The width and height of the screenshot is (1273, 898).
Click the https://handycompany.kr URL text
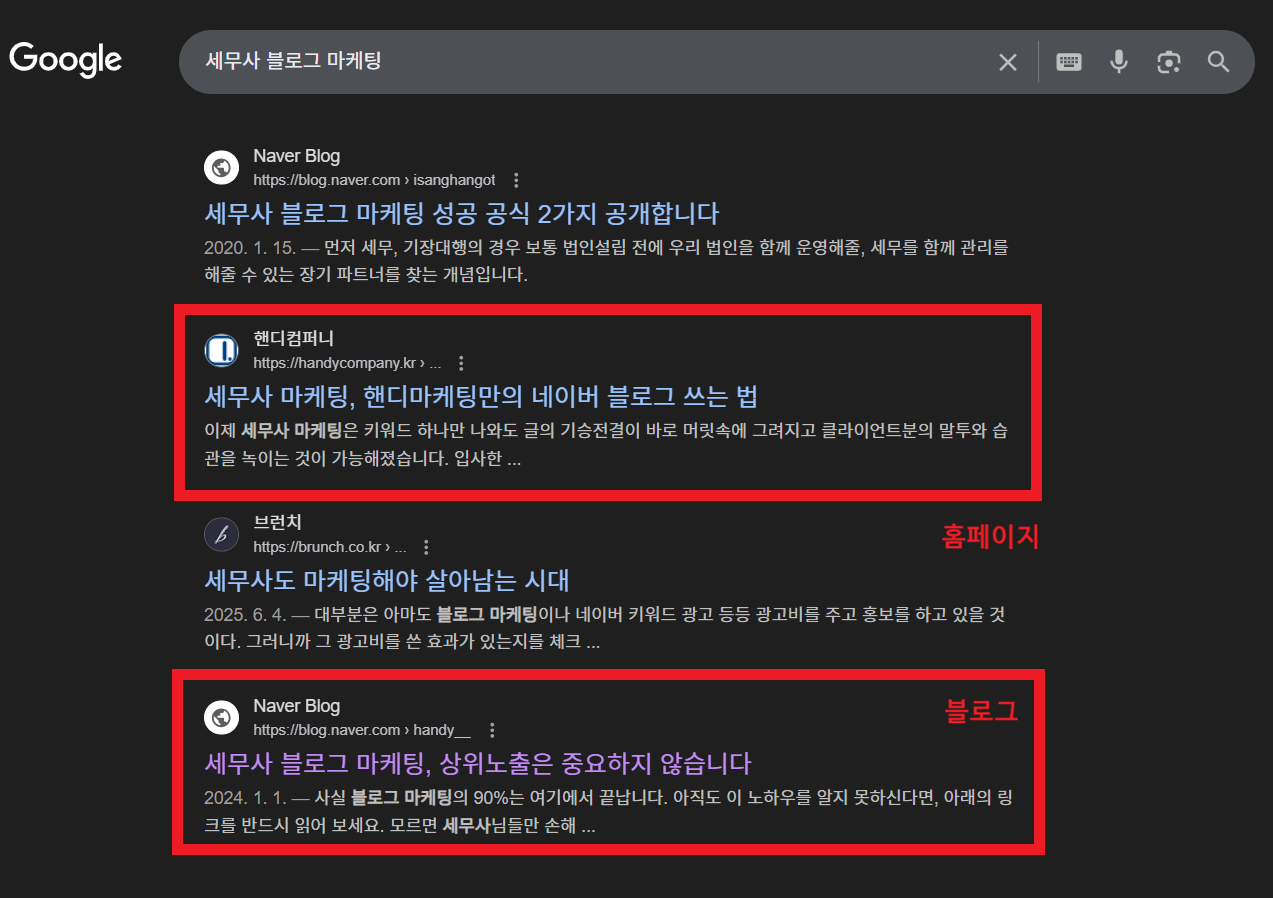tap(347, 363)
